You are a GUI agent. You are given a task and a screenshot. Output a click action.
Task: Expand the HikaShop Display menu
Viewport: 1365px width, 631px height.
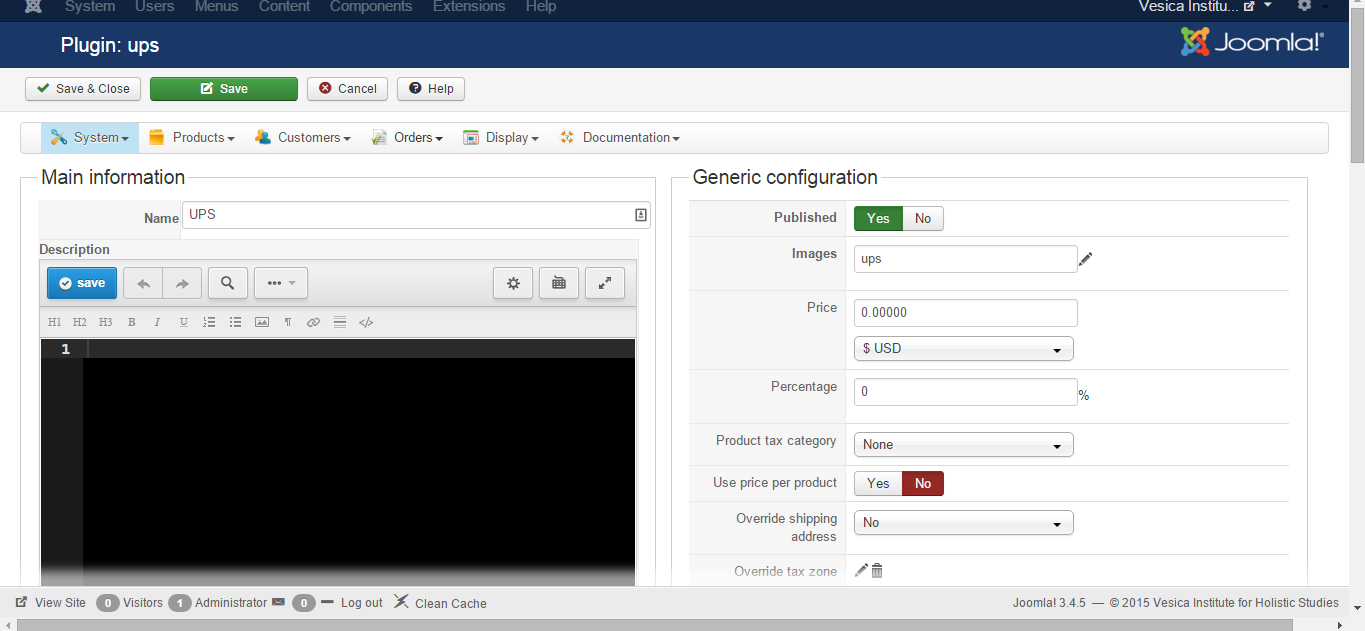coord(501,138)
